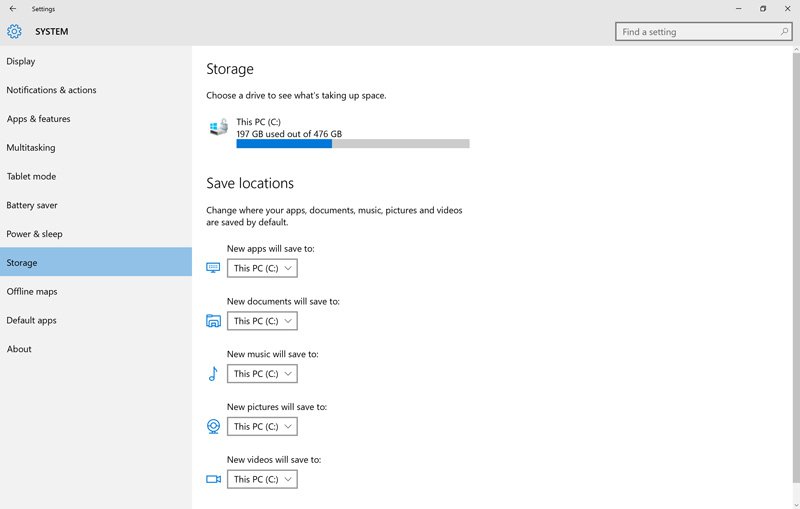Open the new documents save location dropdown

click(262, 321)
